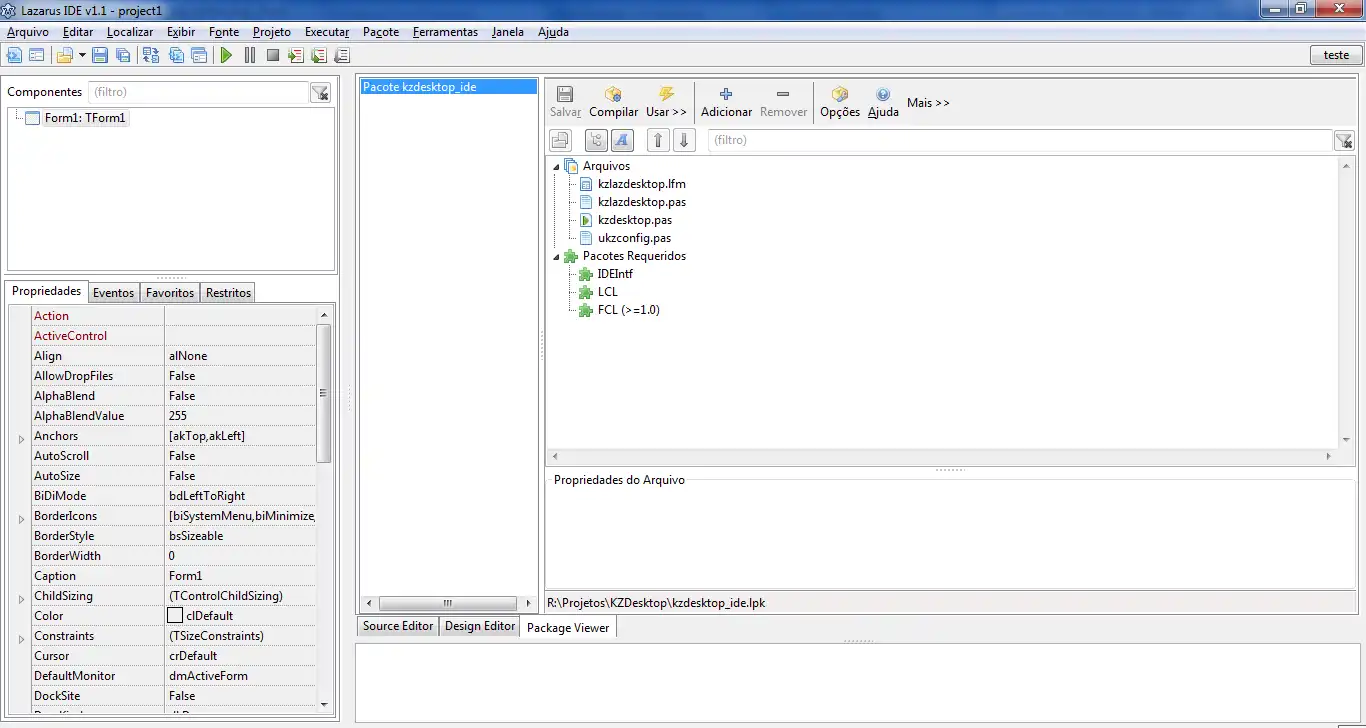Expand the Constraints property

tap(20, 639)
